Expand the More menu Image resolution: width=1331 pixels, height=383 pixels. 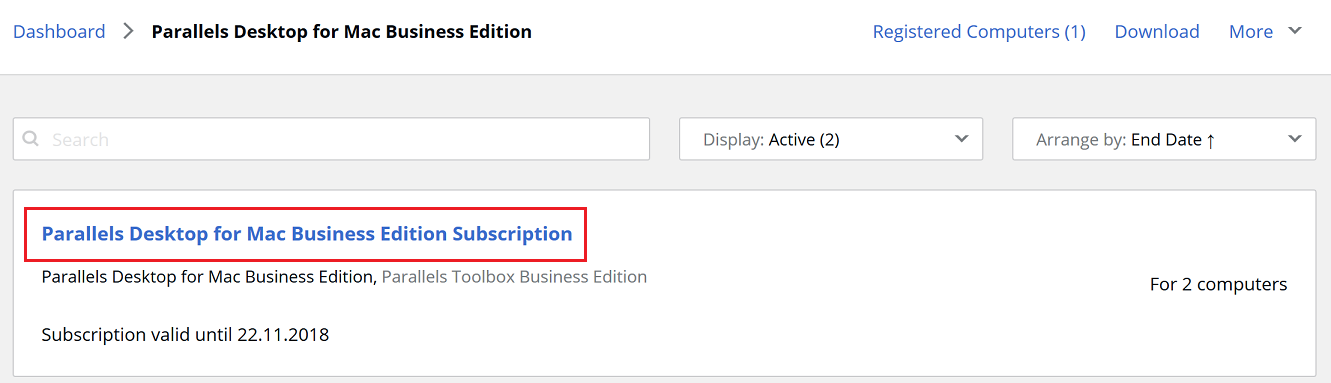tap(1251, 31)
